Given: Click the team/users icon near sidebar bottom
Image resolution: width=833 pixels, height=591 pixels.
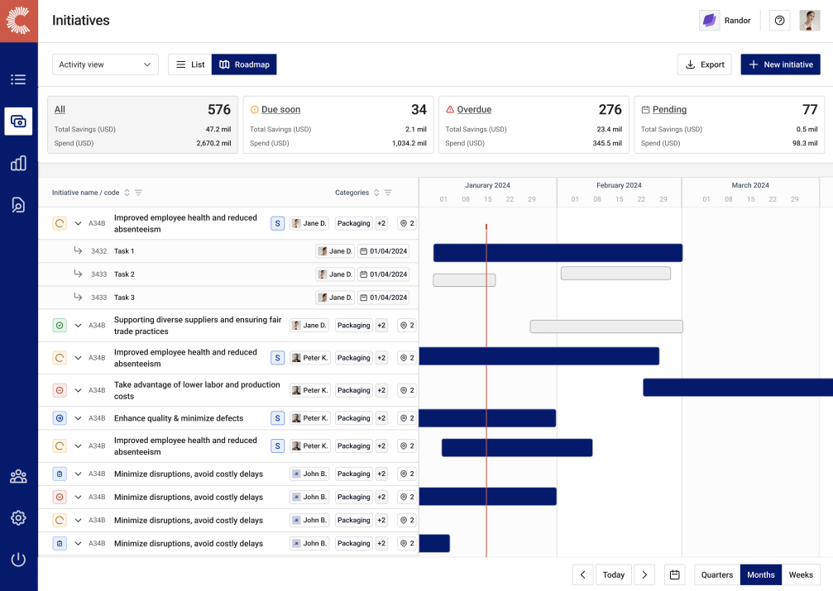Looking at the screenshot, I should pyautogui.click(x=18, y=477).
